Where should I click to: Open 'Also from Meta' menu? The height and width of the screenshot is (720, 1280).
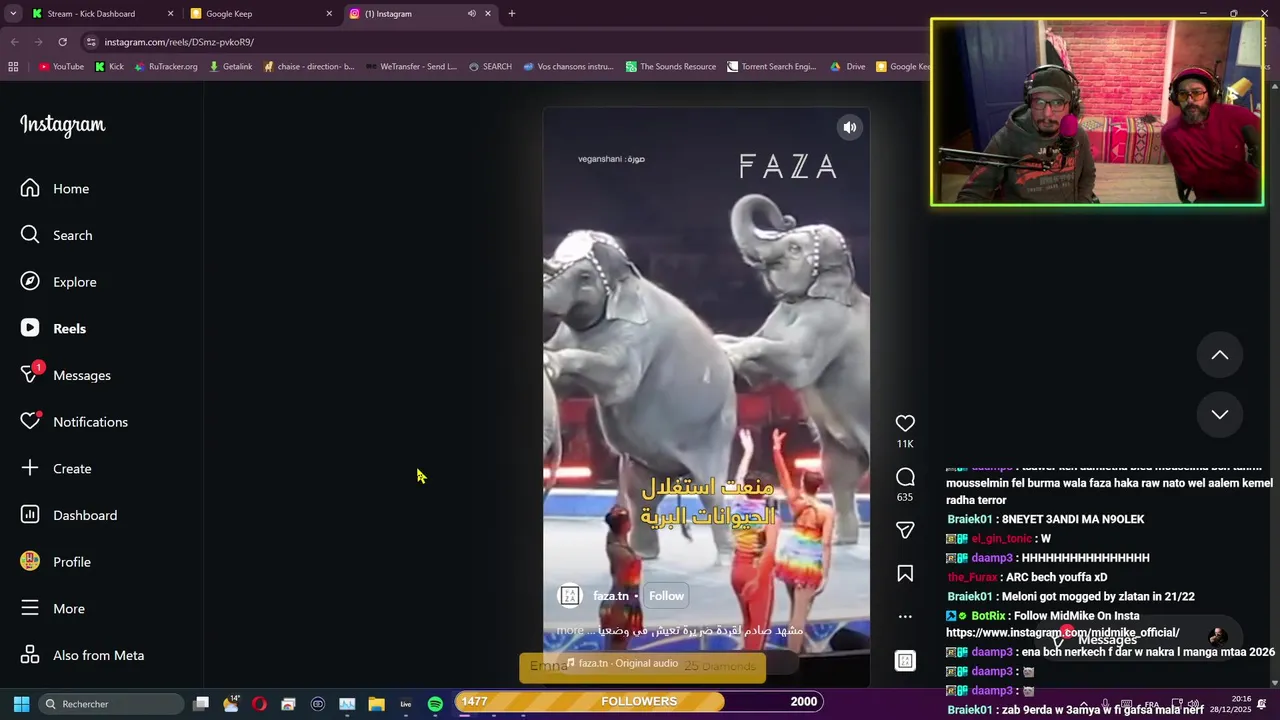pos(84,655)
